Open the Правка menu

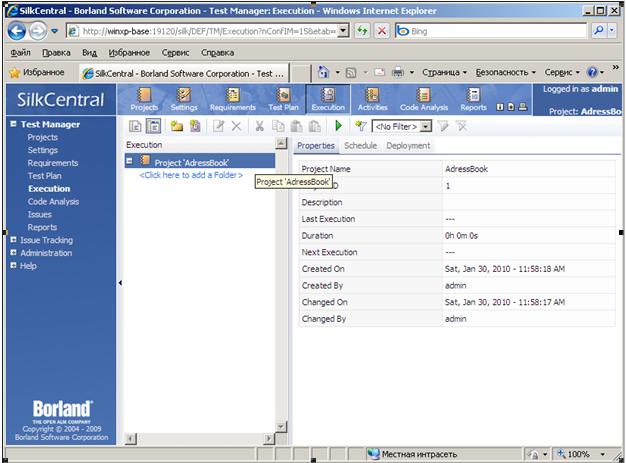[56, 53]
